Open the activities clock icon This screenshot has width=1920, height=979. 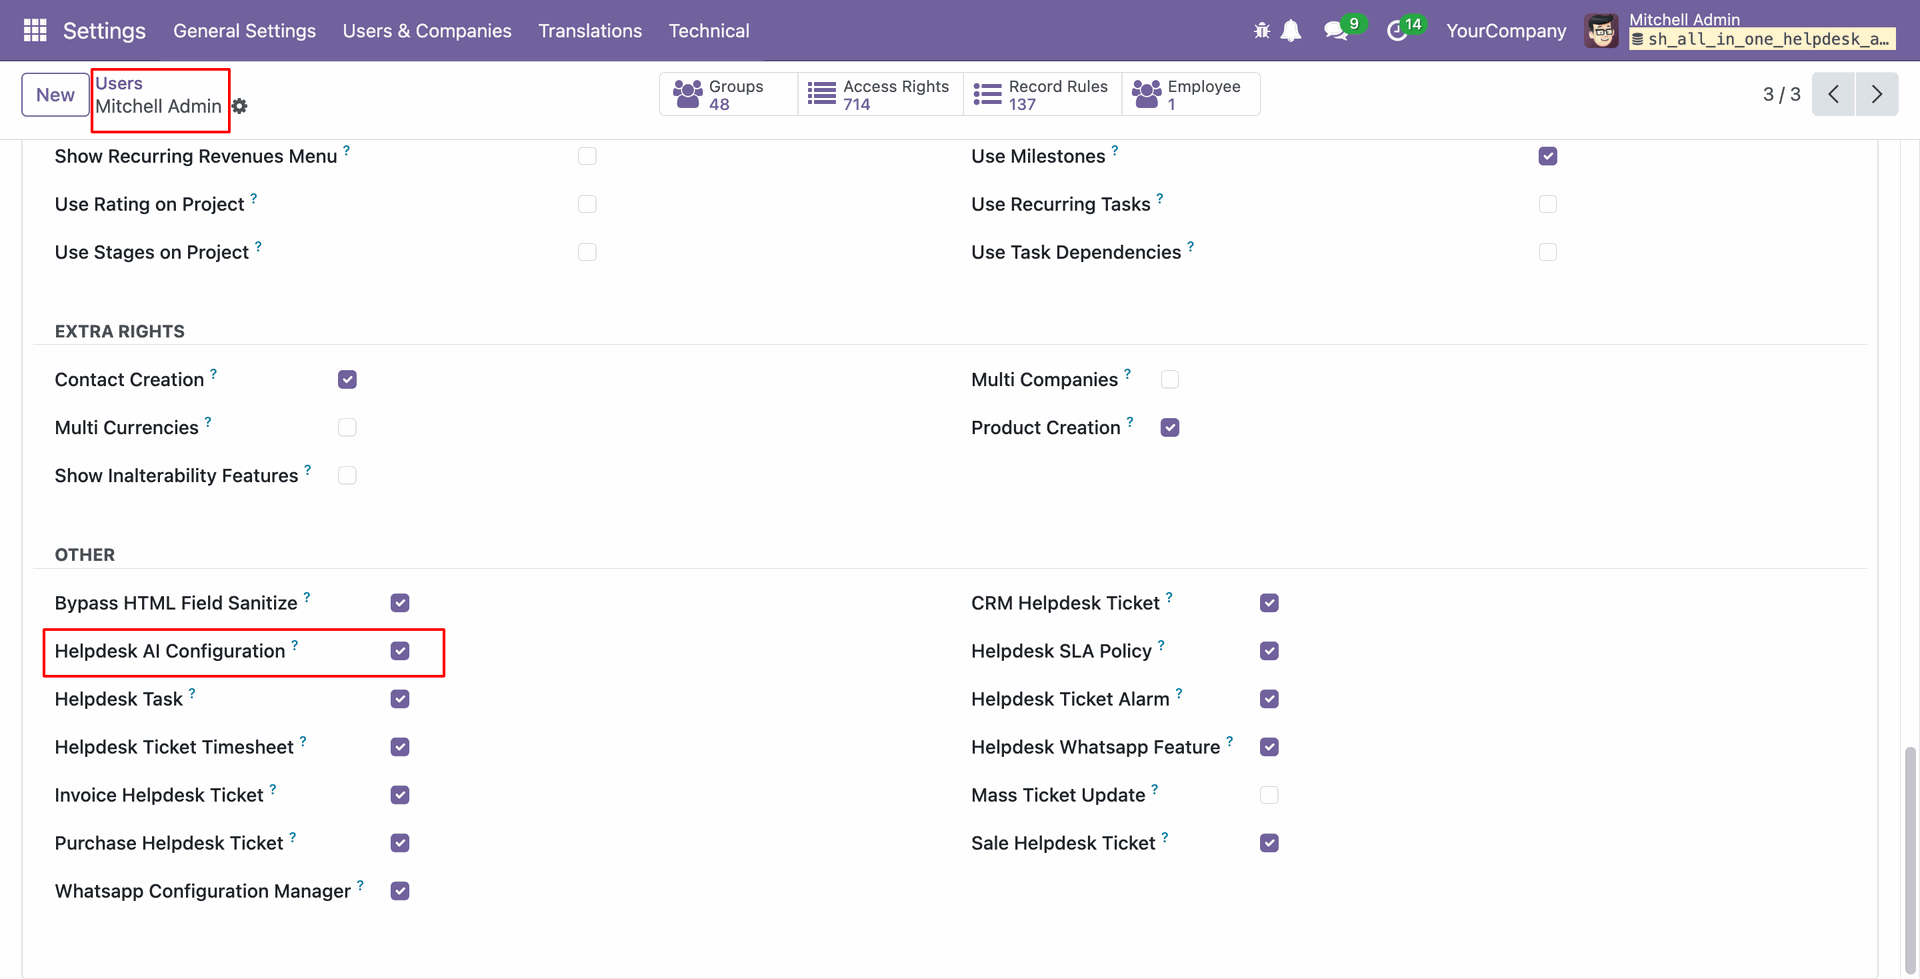1397,31
